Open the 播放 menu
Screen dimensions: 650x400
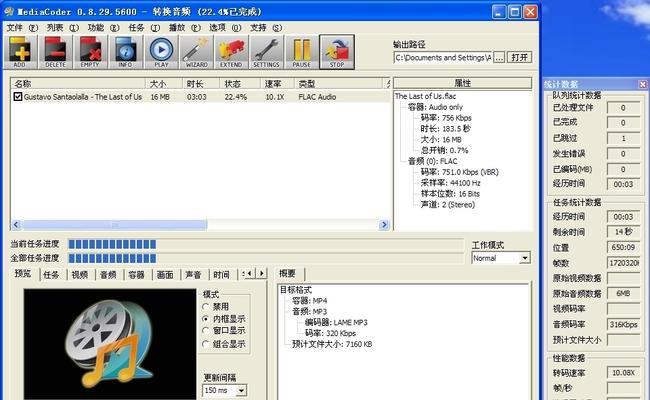(x=185, y=28)
